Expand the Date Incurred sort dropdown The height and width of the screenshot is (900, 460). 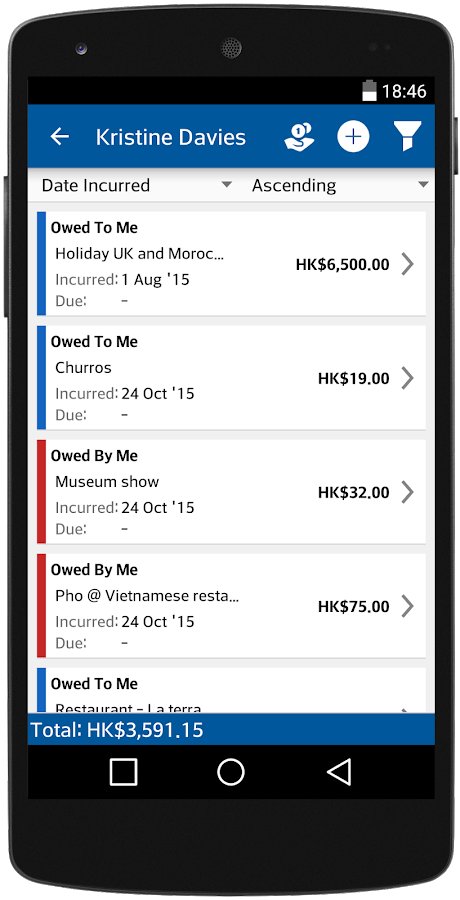coord(137,185)
